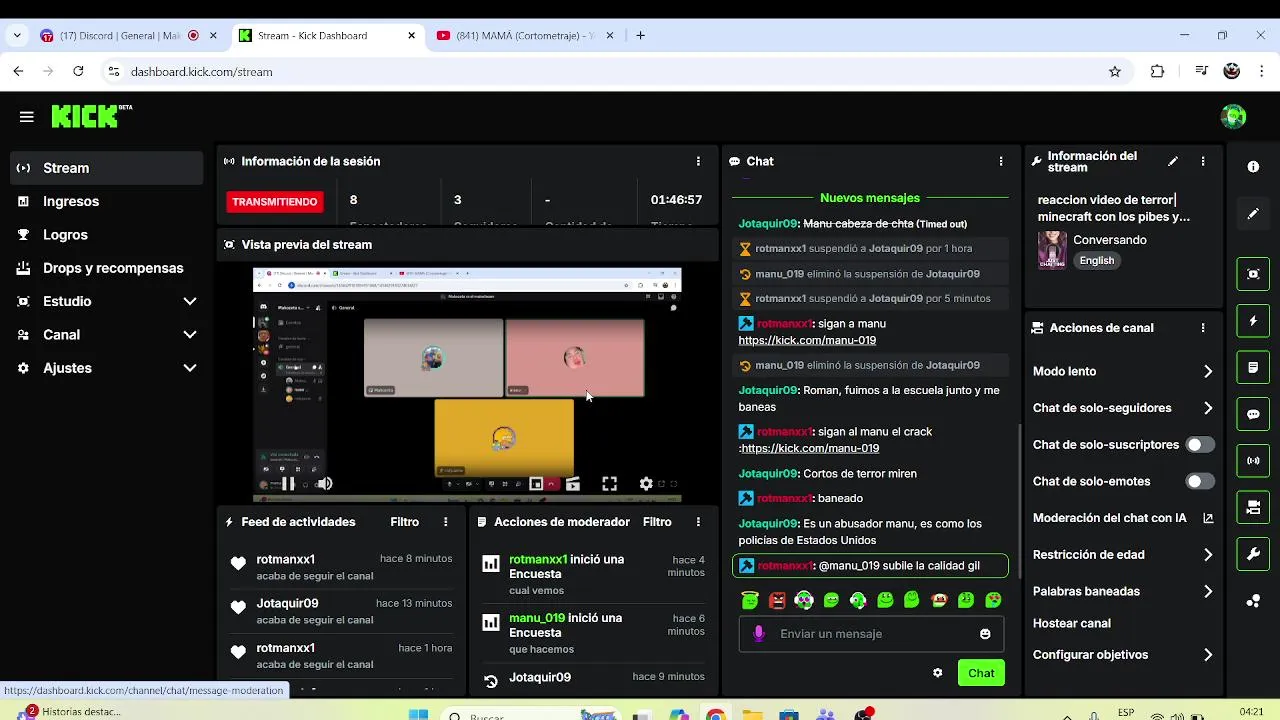Open Acciones de moderador three-dot menu

click(698, 522)
